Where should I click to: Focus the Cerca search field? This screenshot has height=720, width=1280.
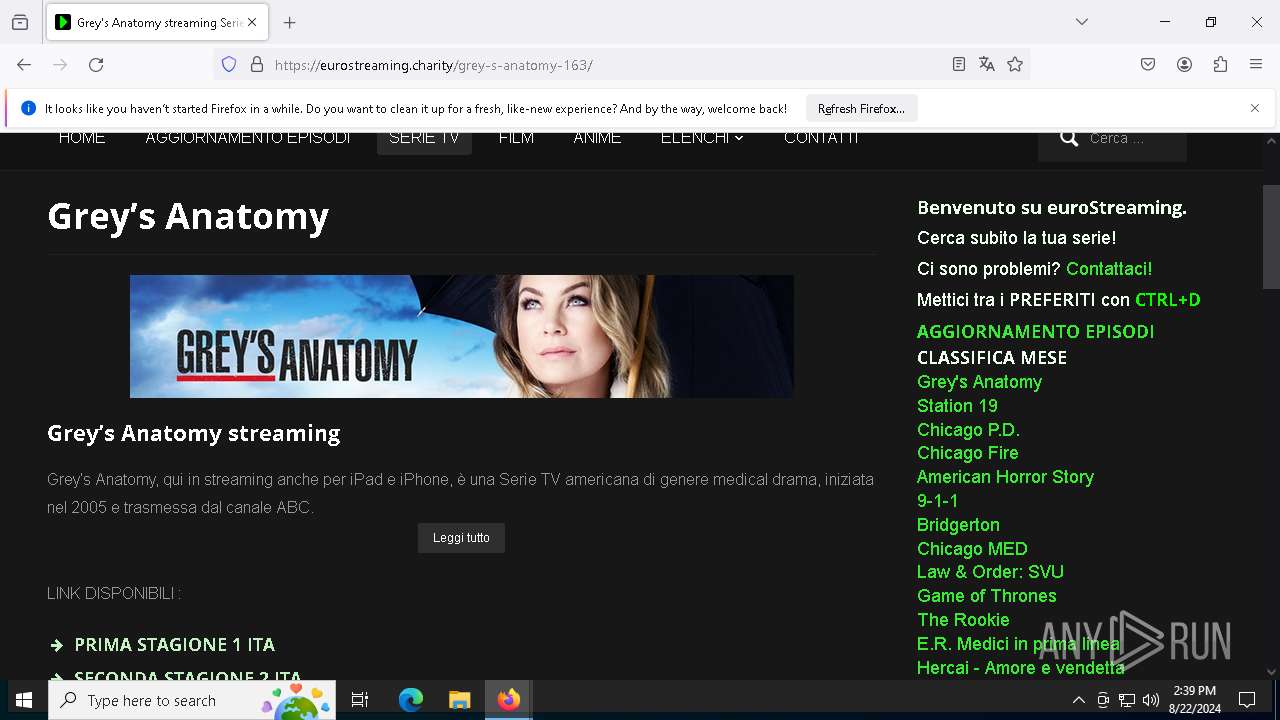tap(1135, 139)
